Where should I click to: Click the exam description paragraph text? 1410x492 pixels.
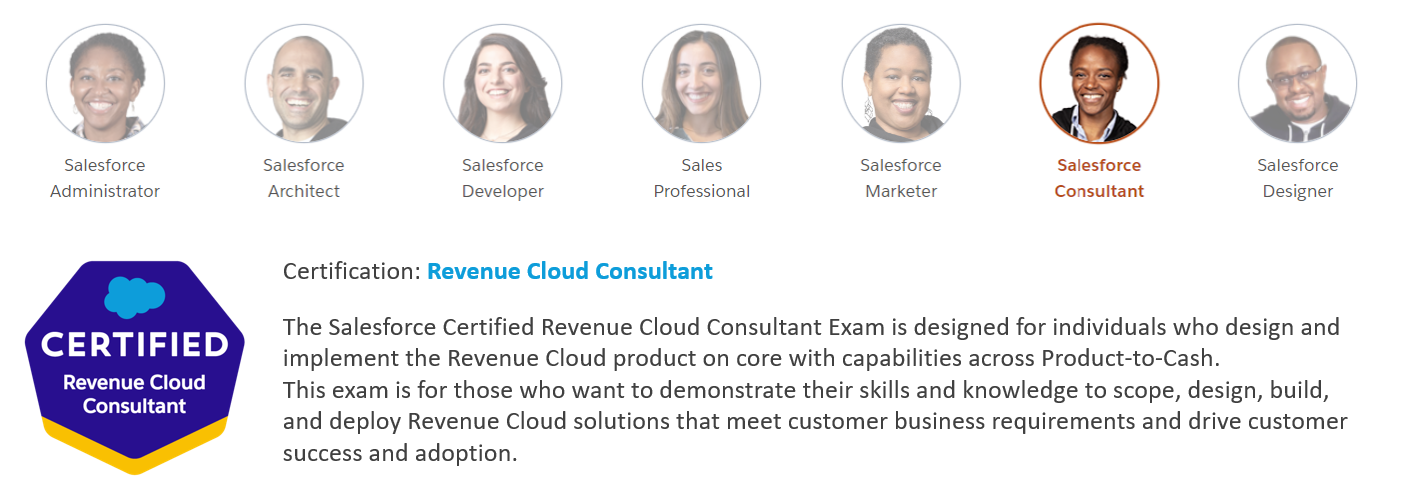tap(812, 390)
